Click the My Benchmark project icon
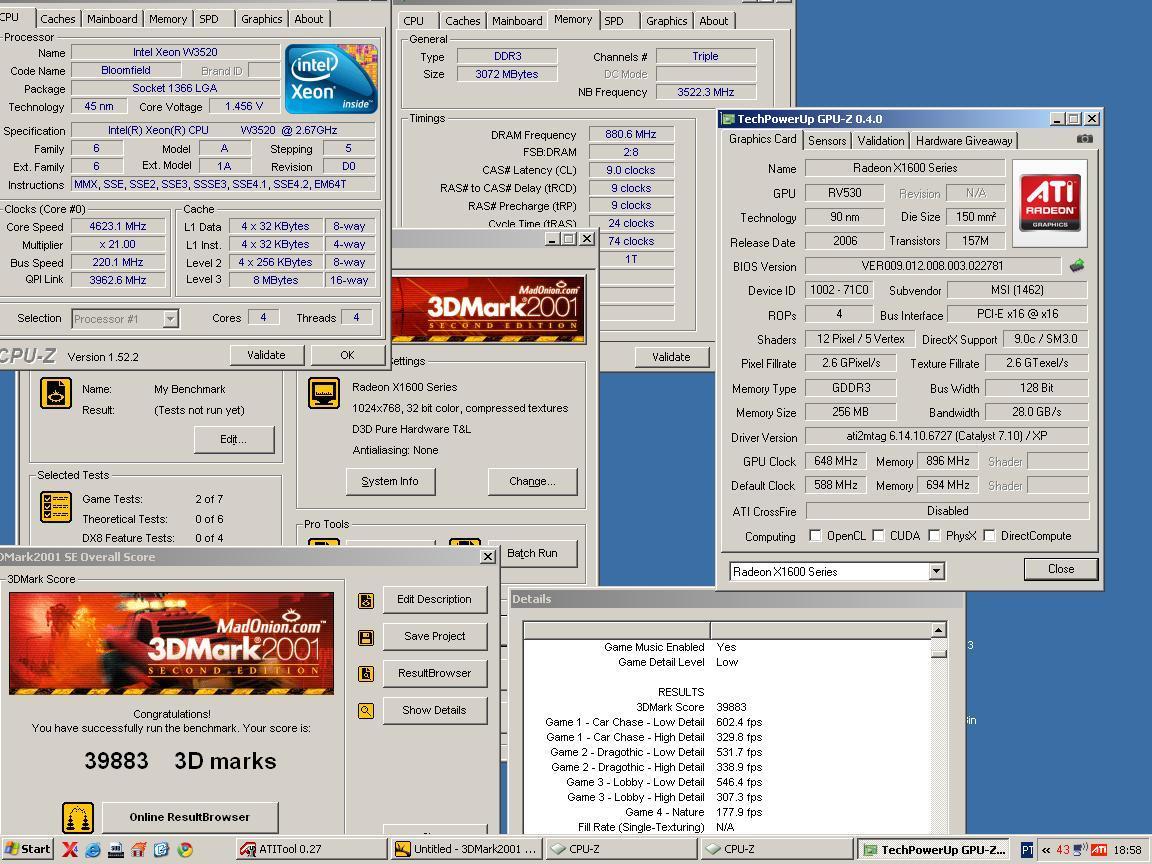The image size is (1152, 864). pyautogui.click(x=56, y=394)
